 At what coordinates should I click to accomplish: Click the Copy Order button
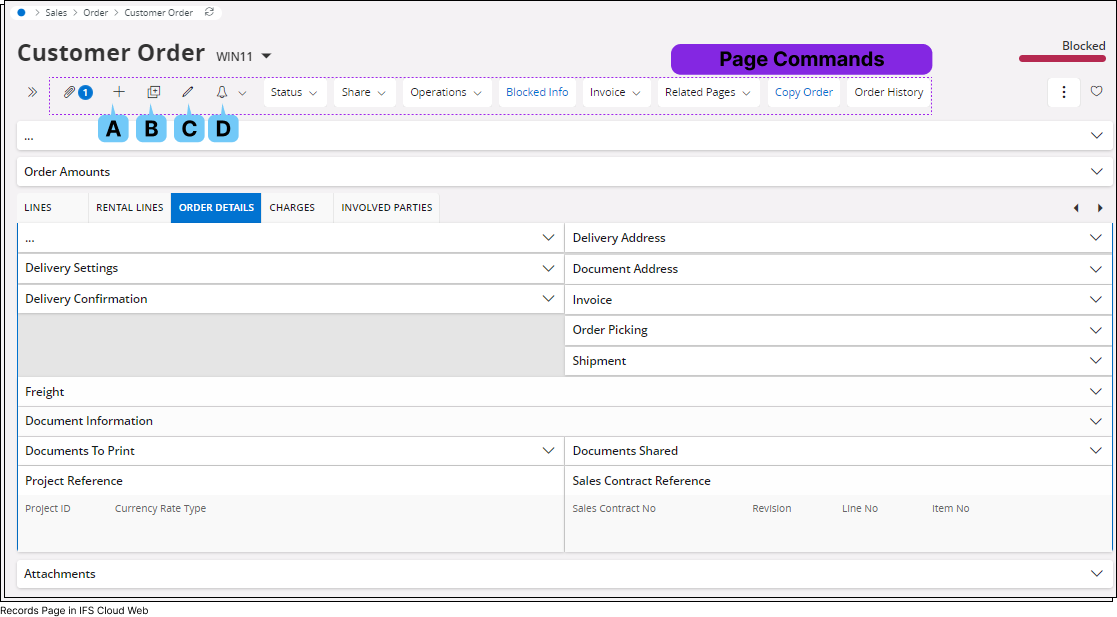click(803, 91)
